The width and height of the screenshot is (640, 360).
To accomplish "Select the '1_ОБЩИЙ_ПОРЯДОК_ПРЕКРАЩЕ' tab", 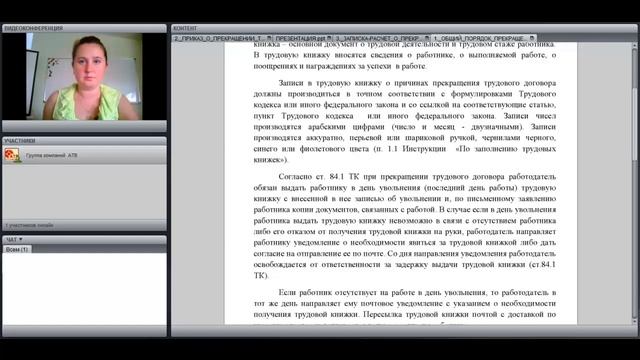I will point(483,38).
